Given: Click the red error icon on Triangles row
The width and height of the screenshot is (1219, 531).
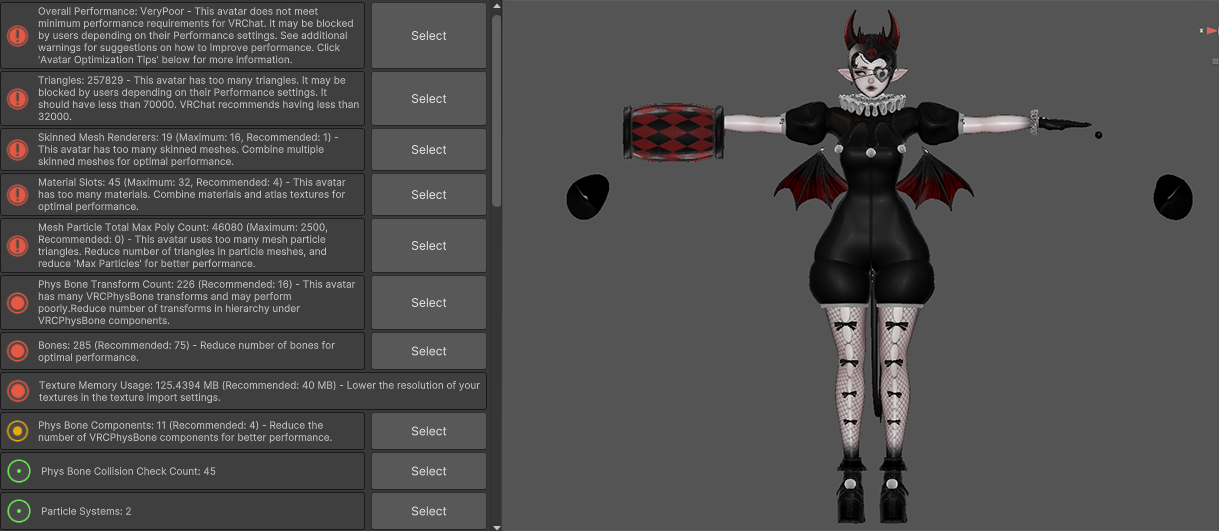Looking at the screenshot, I should (x=17, y=99).
